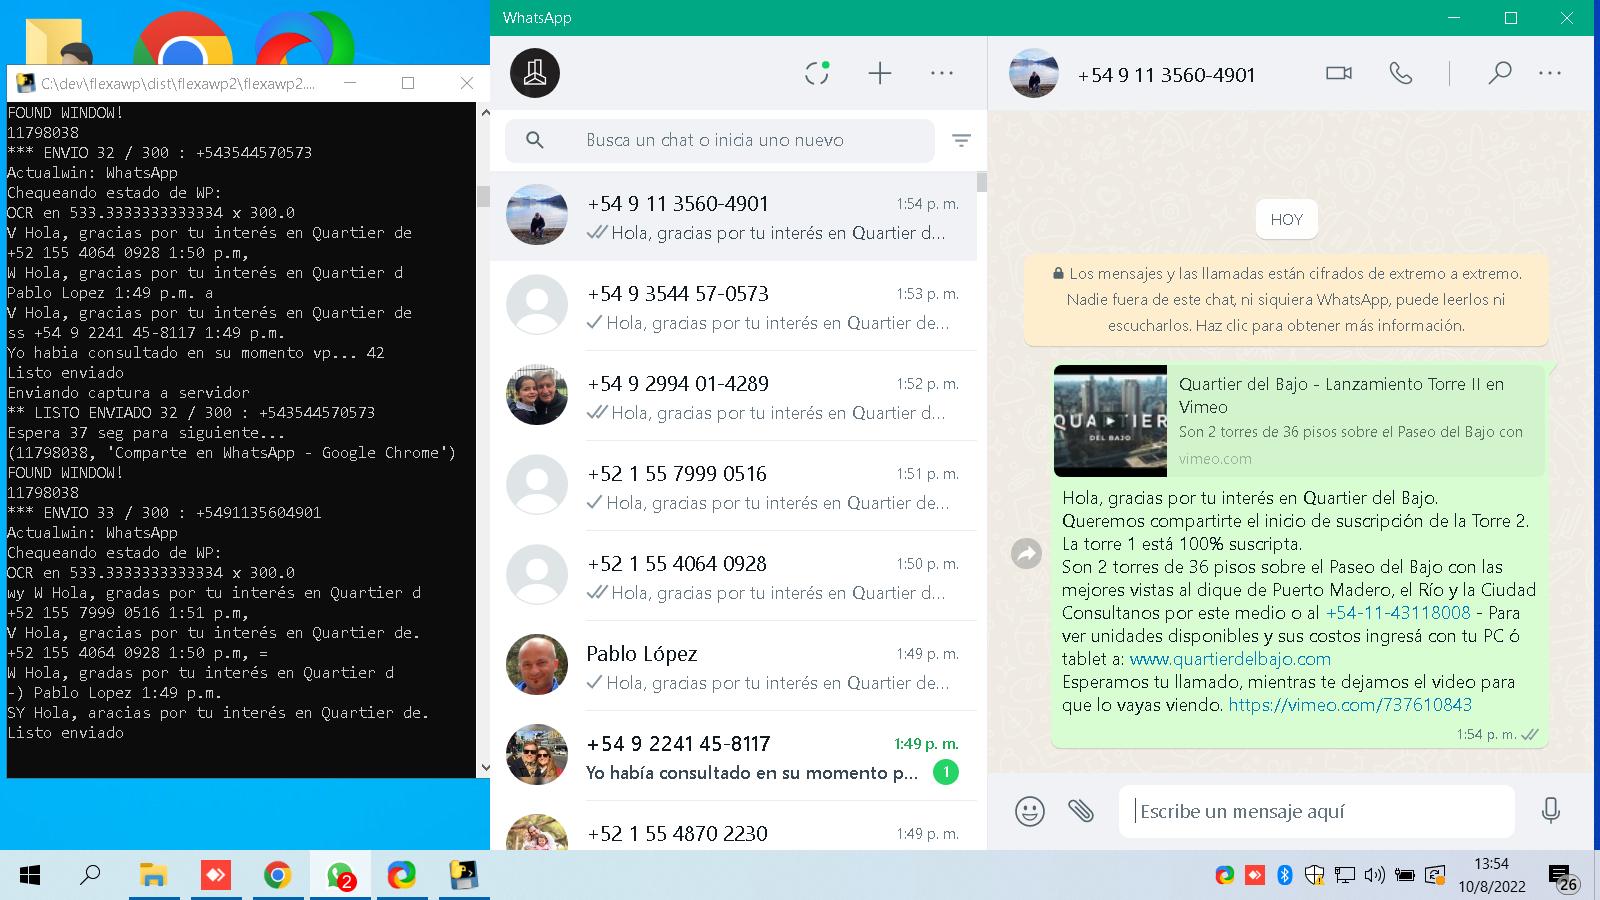Screen dimensions: 1600x900
Task: Open the red AnyDesk taskbar app
Action: (215, 875)
